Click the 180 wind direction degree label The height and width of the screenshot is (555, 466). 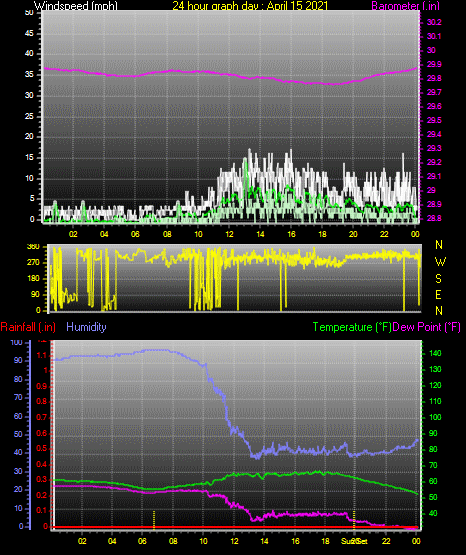(x=33, y=279)
